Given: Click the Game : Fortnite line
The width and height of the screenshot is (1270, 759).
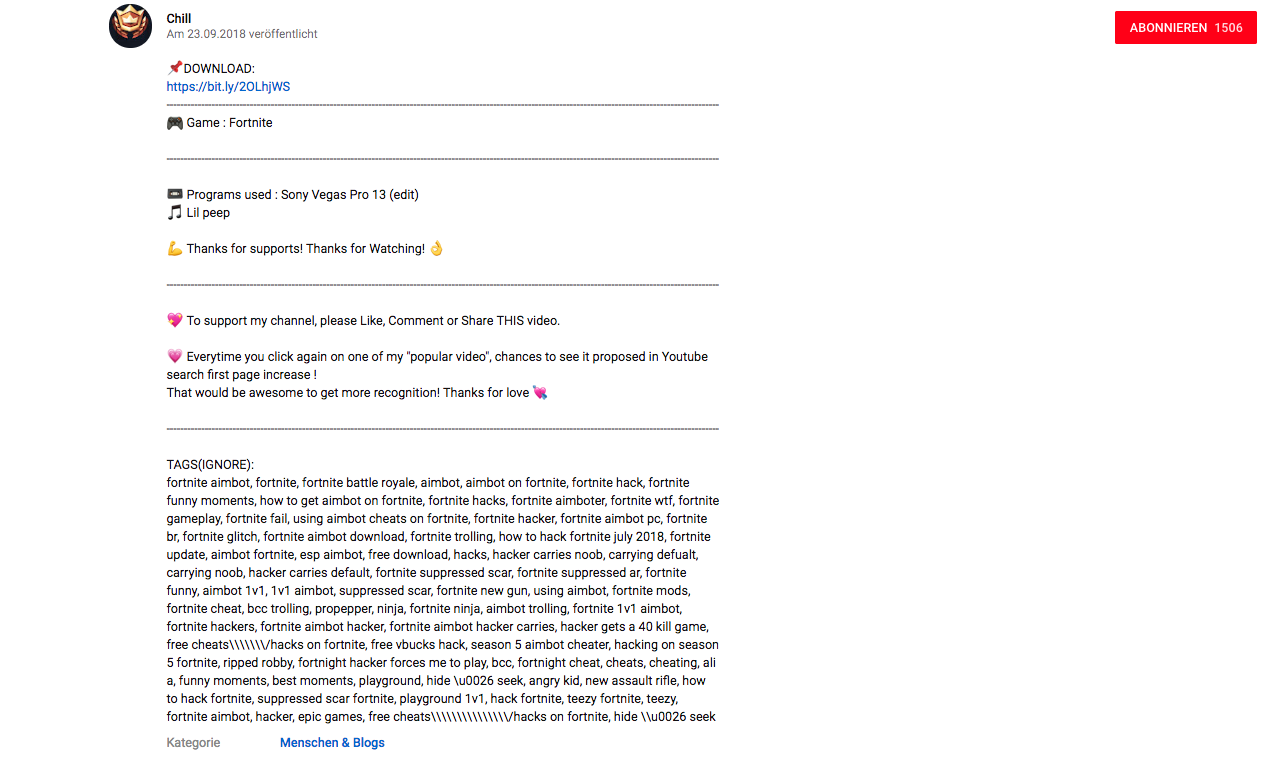Looking at the screenshot, I should (220, 123).
